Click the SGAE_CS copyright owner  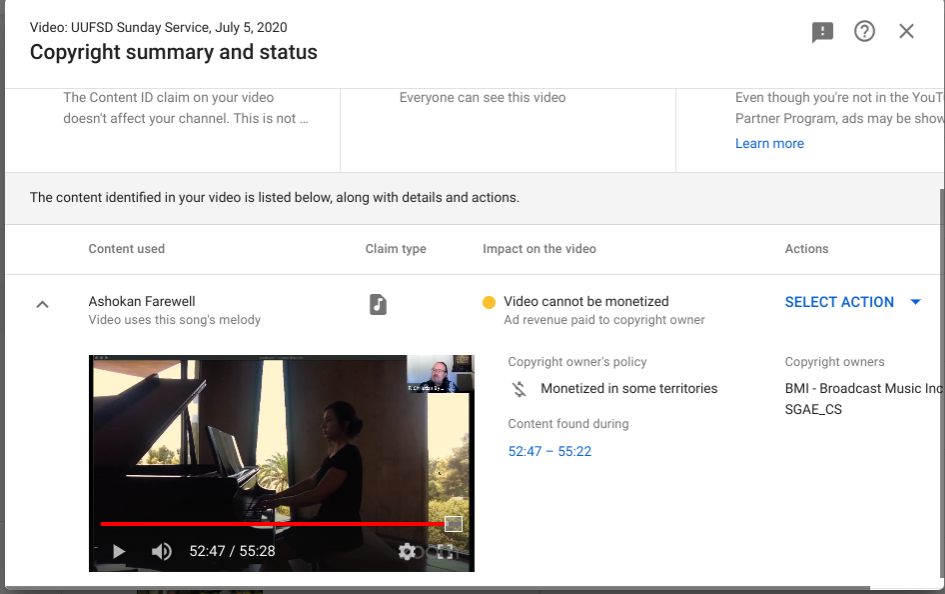click(x=813, y=410)
